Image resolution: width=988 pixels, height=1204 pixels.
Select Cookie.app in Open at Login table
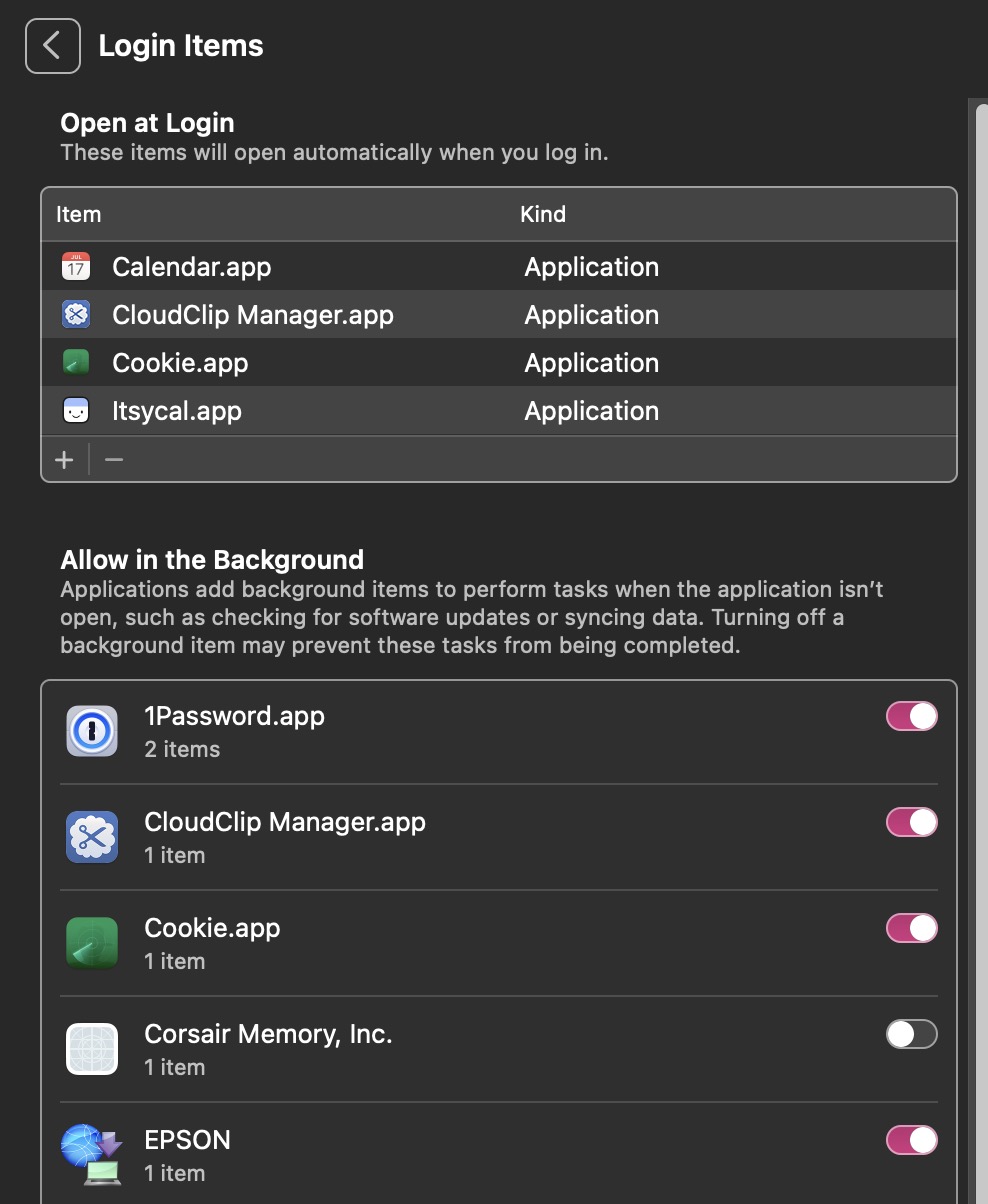click(180, 363)
